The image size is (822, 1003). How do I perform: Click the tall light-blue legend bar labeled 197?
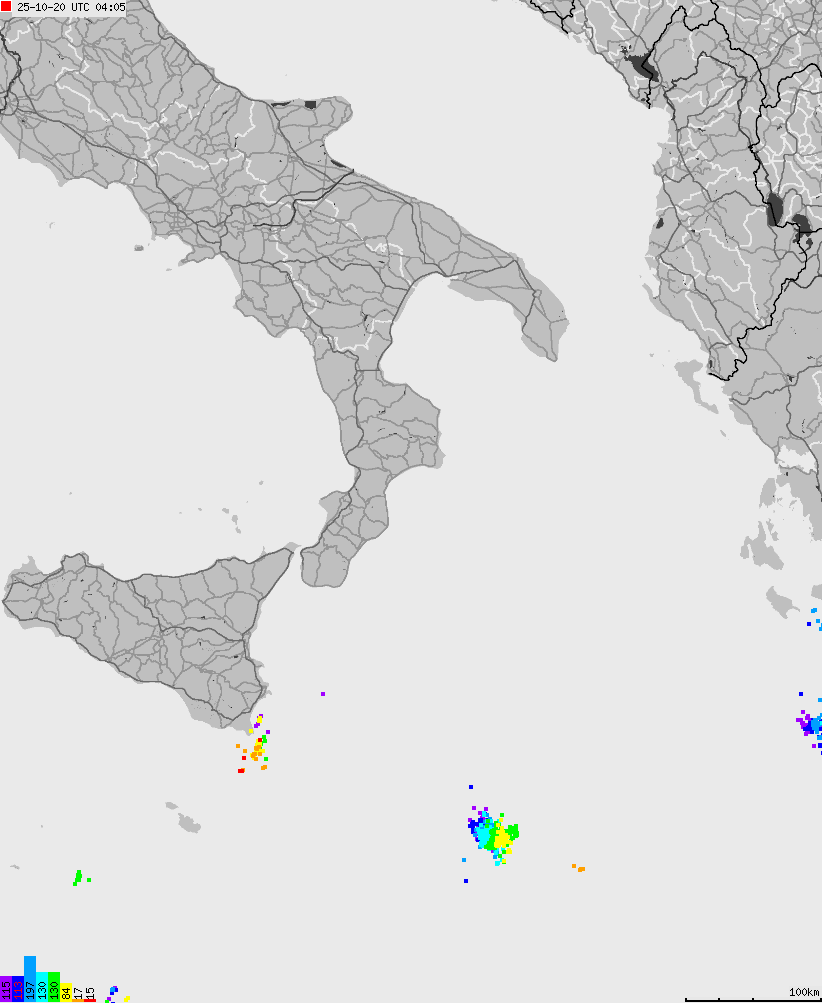point(30,979)
